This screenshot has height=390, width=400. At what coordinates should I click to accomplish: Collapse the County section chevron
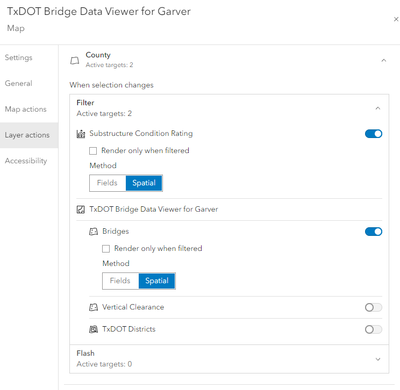pos(384,60)
